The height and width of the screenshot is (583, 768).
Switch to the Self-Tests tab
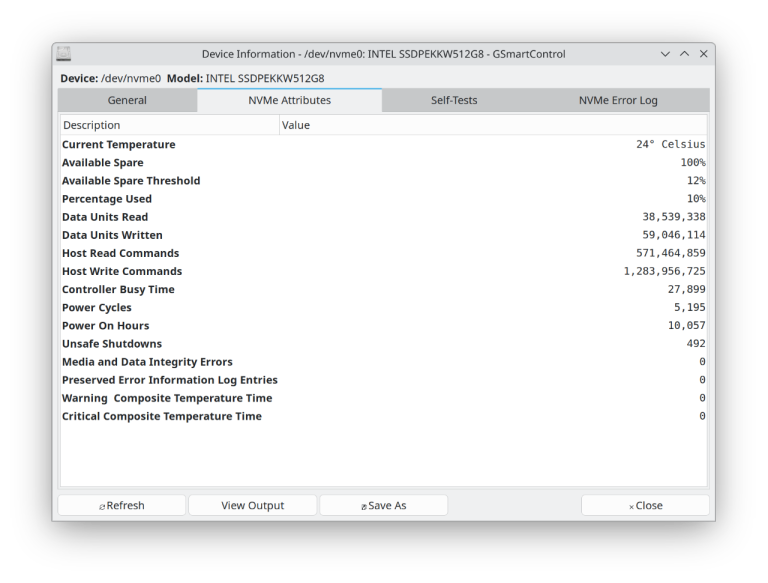tap(454, 100)
